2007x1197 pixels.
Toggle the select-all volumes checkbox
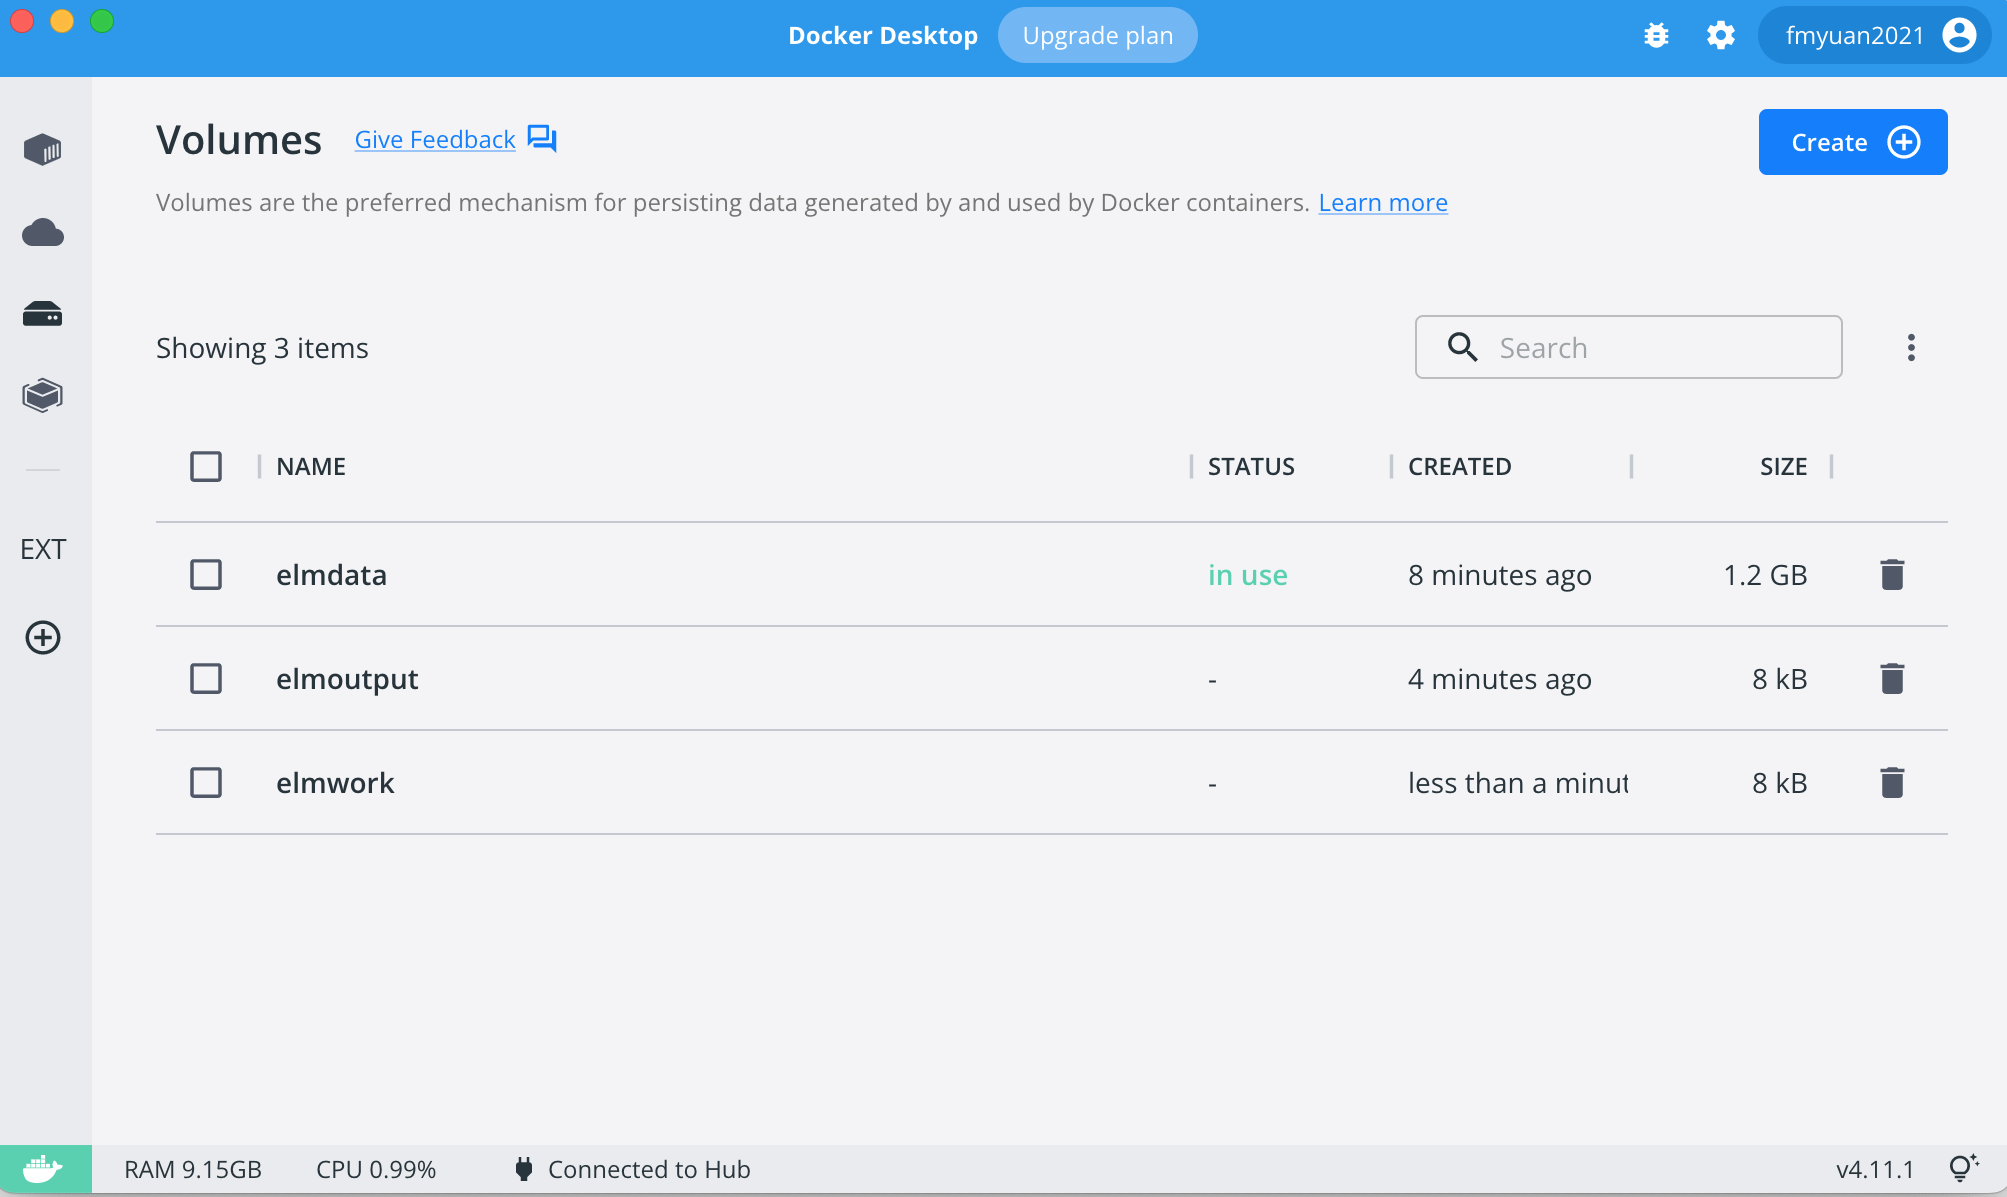tap(206, 467)
